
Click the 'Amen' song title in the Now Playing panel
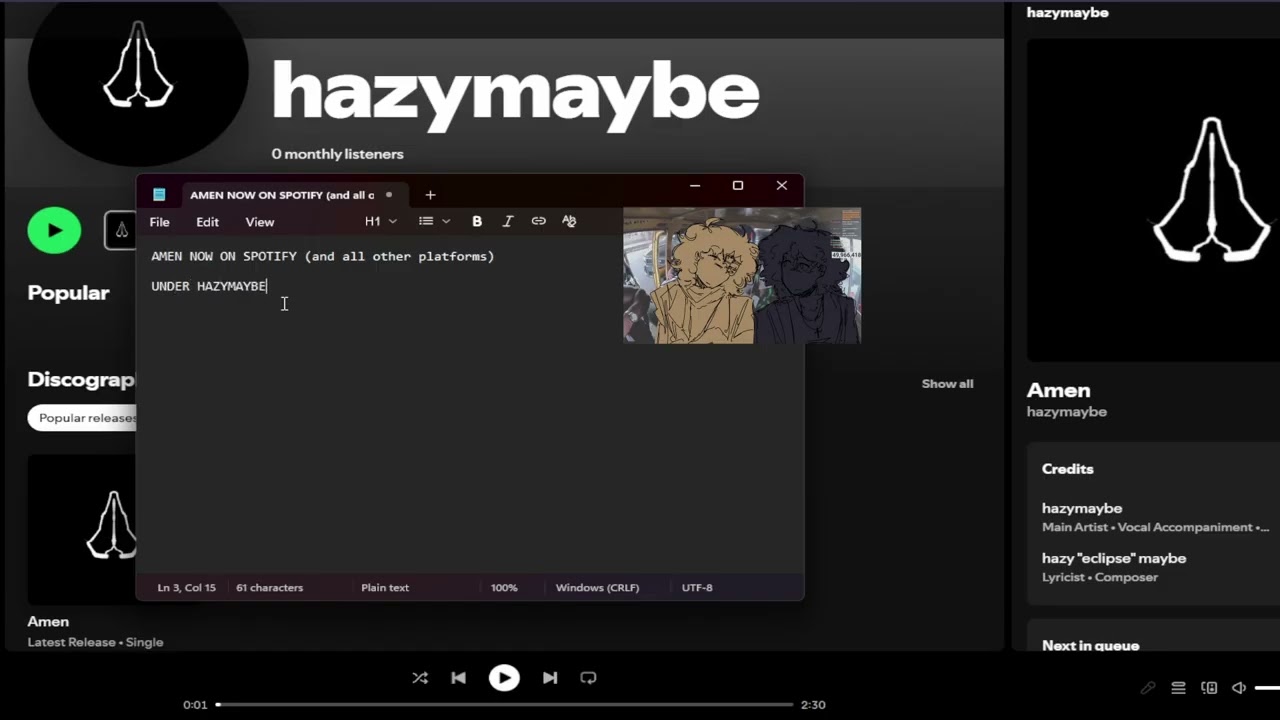coord(1058,390)
